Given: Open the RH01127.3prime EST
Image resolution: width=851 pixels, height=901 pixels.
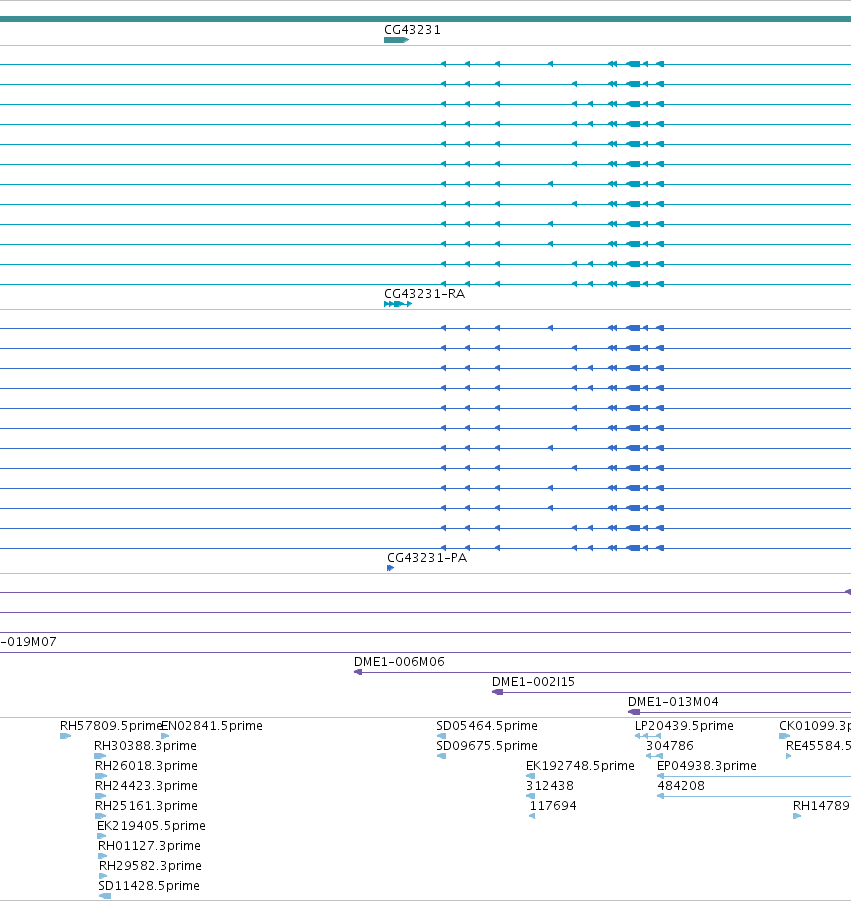Looking at the screenshot, I should click(149, 846).
